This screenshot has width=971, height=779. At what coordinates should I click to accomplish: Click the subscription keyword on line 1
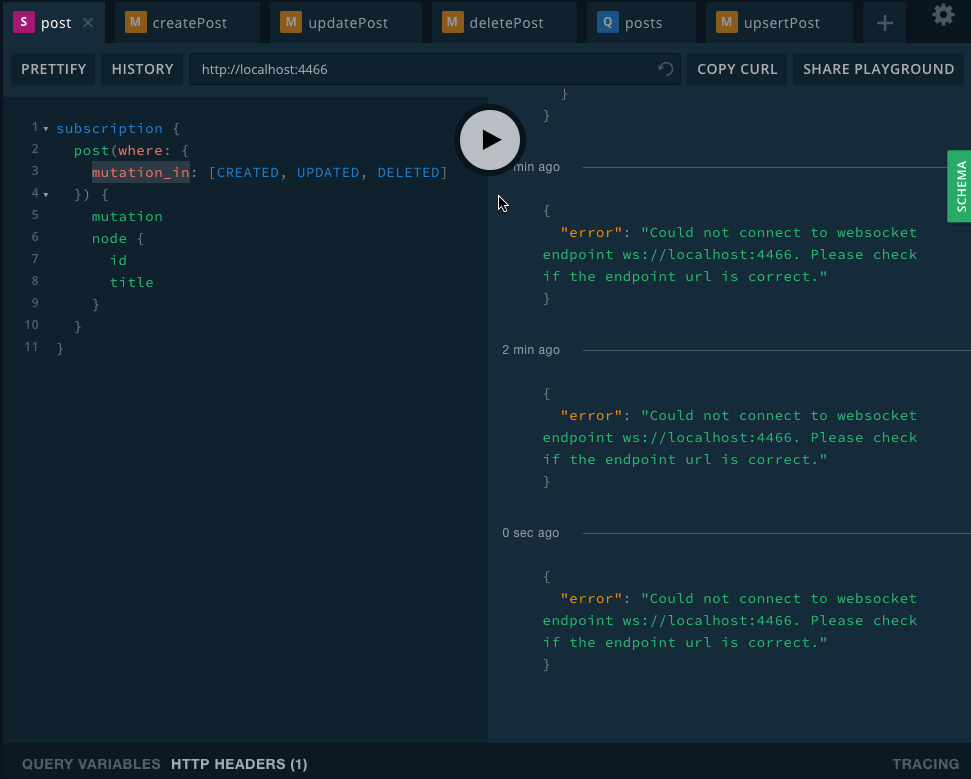pos(109,128)
